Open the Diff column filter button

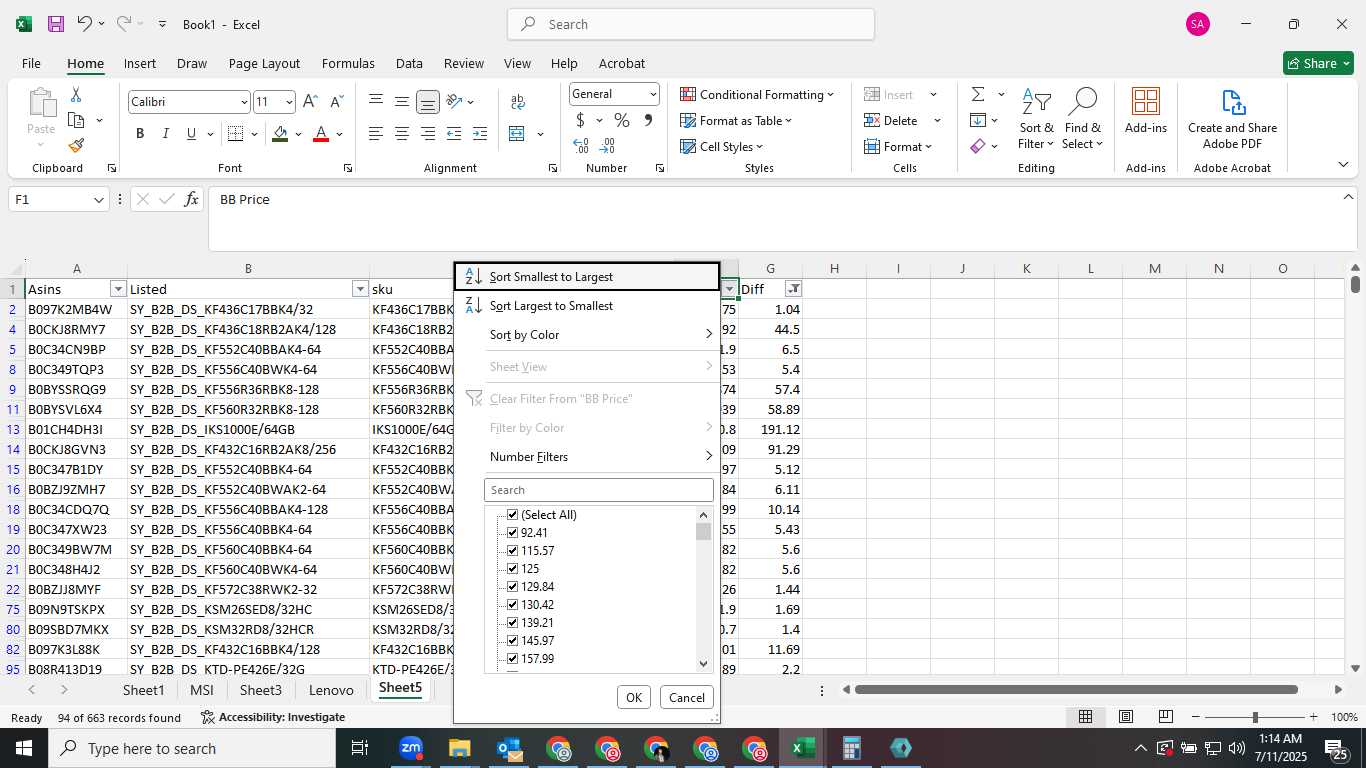[793, 289]
